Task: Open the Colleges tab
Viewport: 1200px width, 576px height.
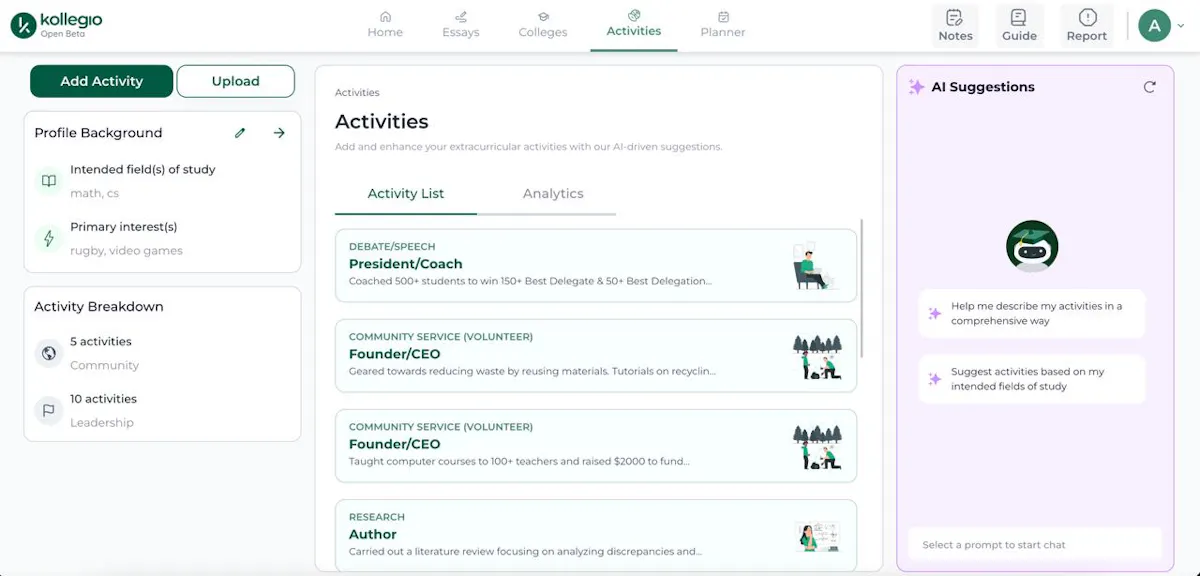Action: (x=543, y=25)
